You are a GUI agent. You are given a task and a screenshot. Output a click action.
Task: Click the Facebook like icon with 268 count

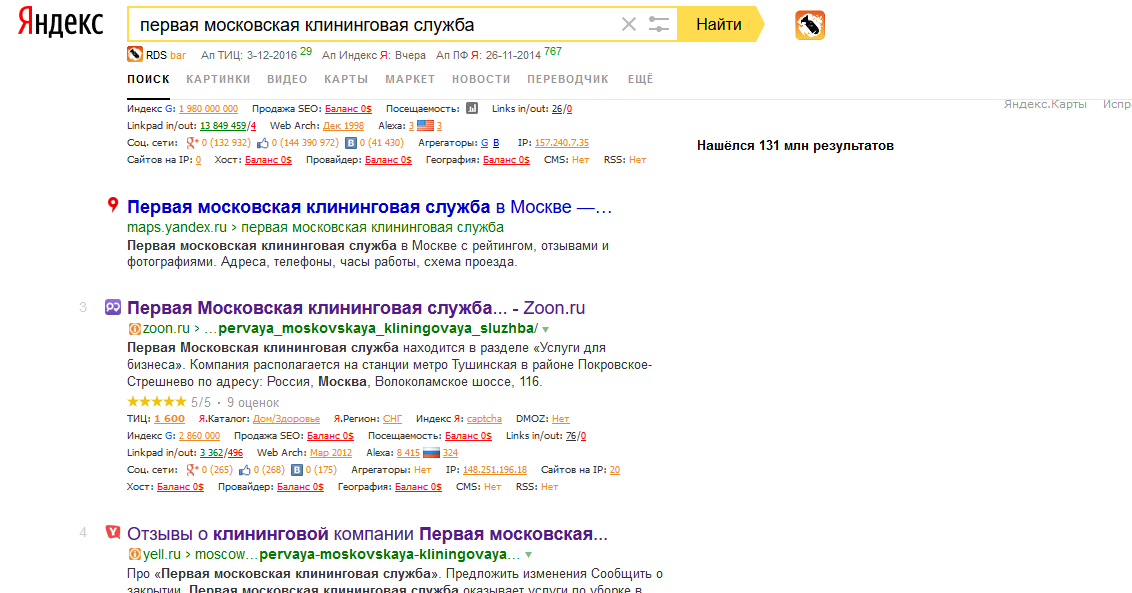point(245,470)
